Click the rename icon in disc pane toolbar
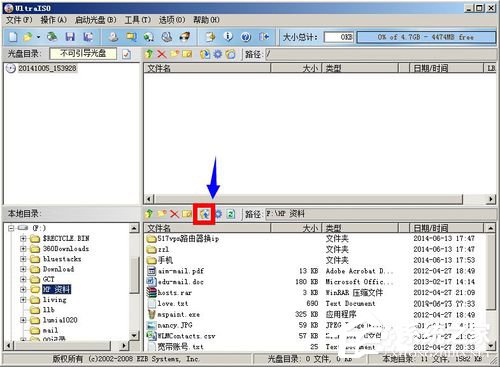The width and height of the screenshot is (500, 367). point(187,54)
